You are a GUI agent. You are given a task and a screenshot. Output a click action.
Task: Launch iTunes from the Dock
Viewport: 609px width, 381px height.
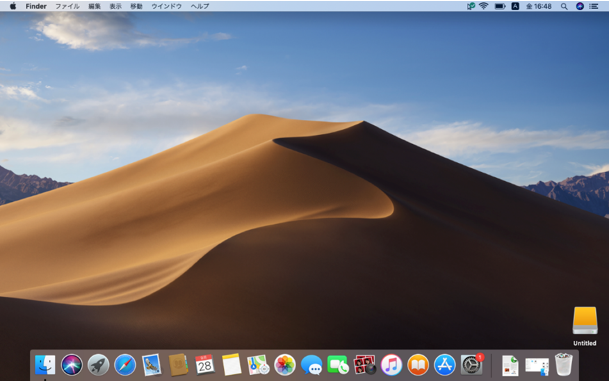pos(392,365)
